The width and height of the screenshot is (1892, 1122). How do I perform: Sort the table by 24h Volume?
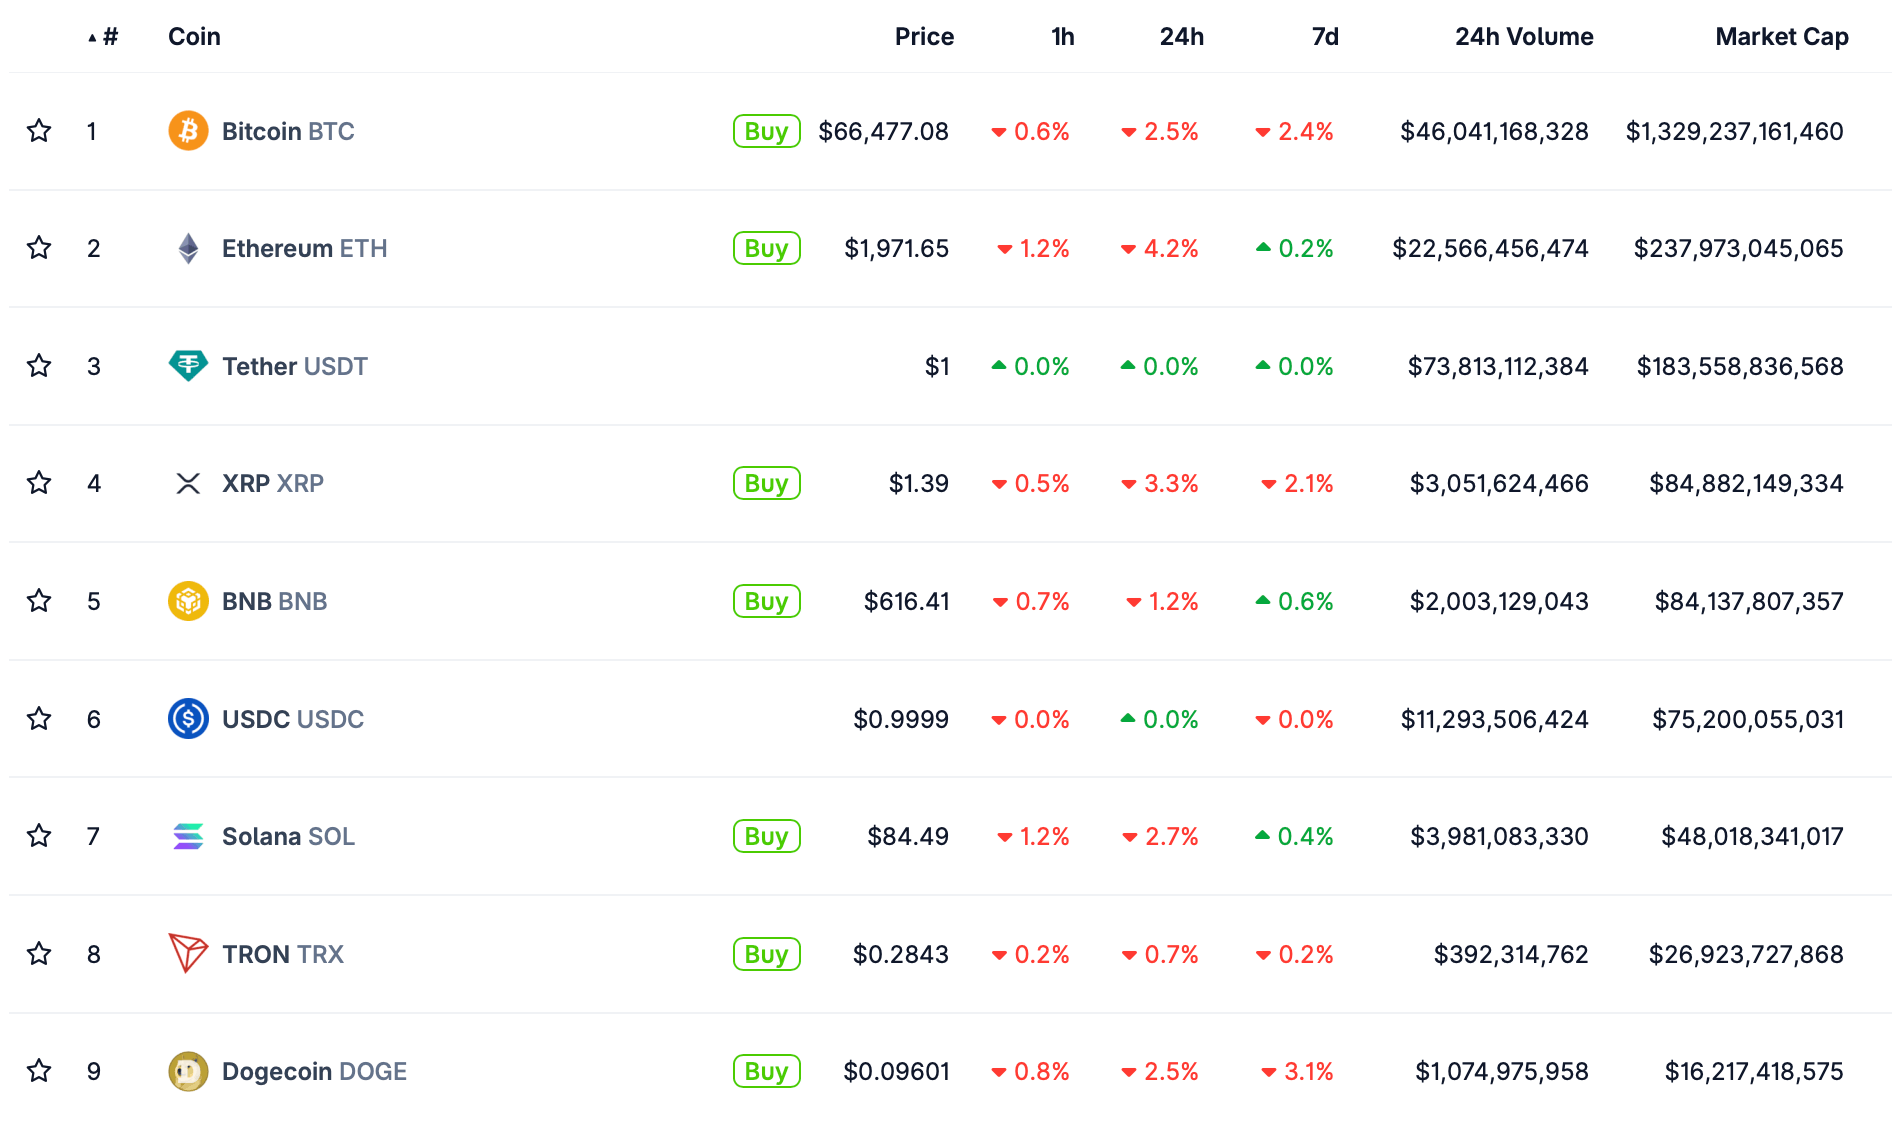point(1523,37)
